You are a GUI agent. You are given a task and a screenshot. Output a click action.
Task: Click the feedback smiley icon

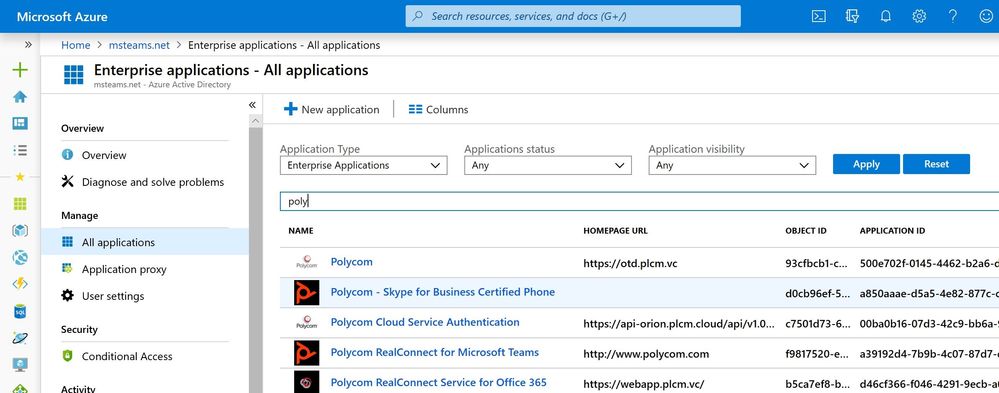click(986, 17)
